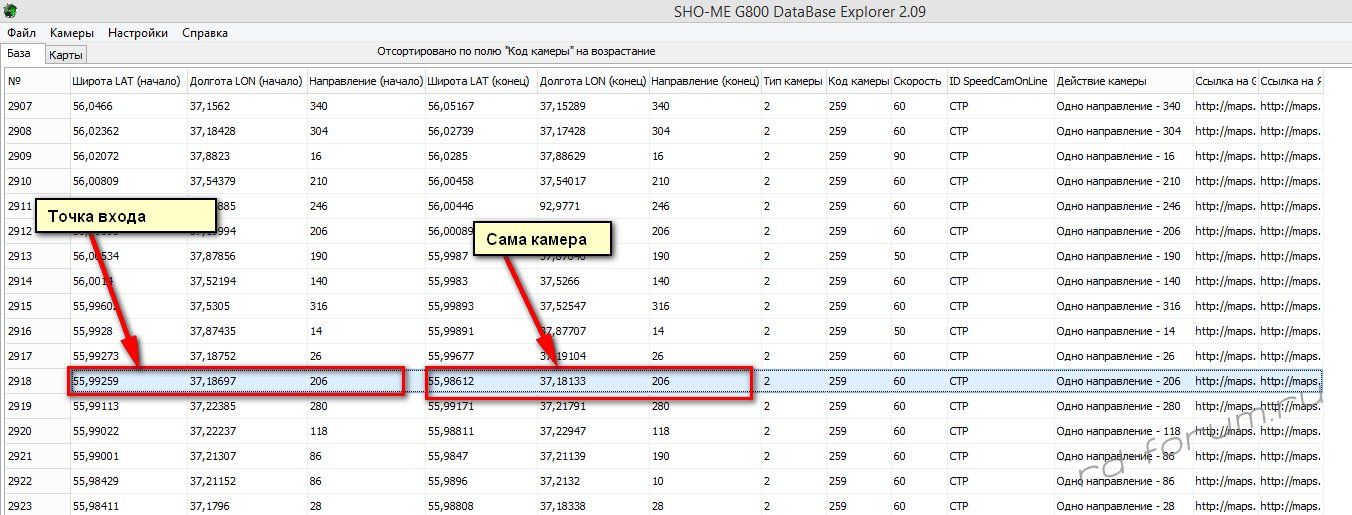Click start longitude cell 37,22385
Image resolution: width=1352 pixels, height=515 pixels.
246,406
